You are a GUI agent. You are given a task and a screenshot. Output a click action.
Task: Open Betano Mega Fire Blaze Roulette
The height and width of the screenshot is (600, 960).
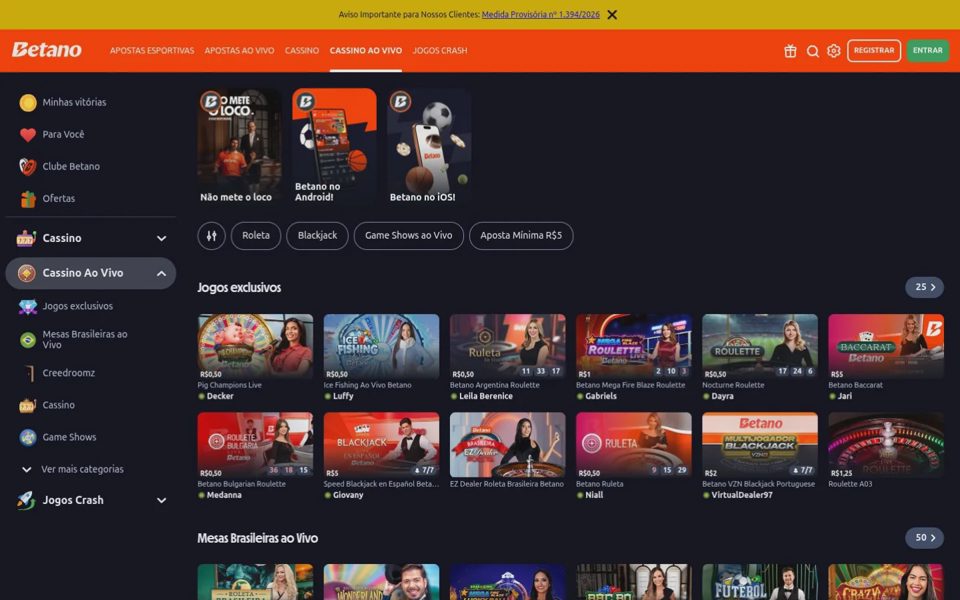pos(634,347)
